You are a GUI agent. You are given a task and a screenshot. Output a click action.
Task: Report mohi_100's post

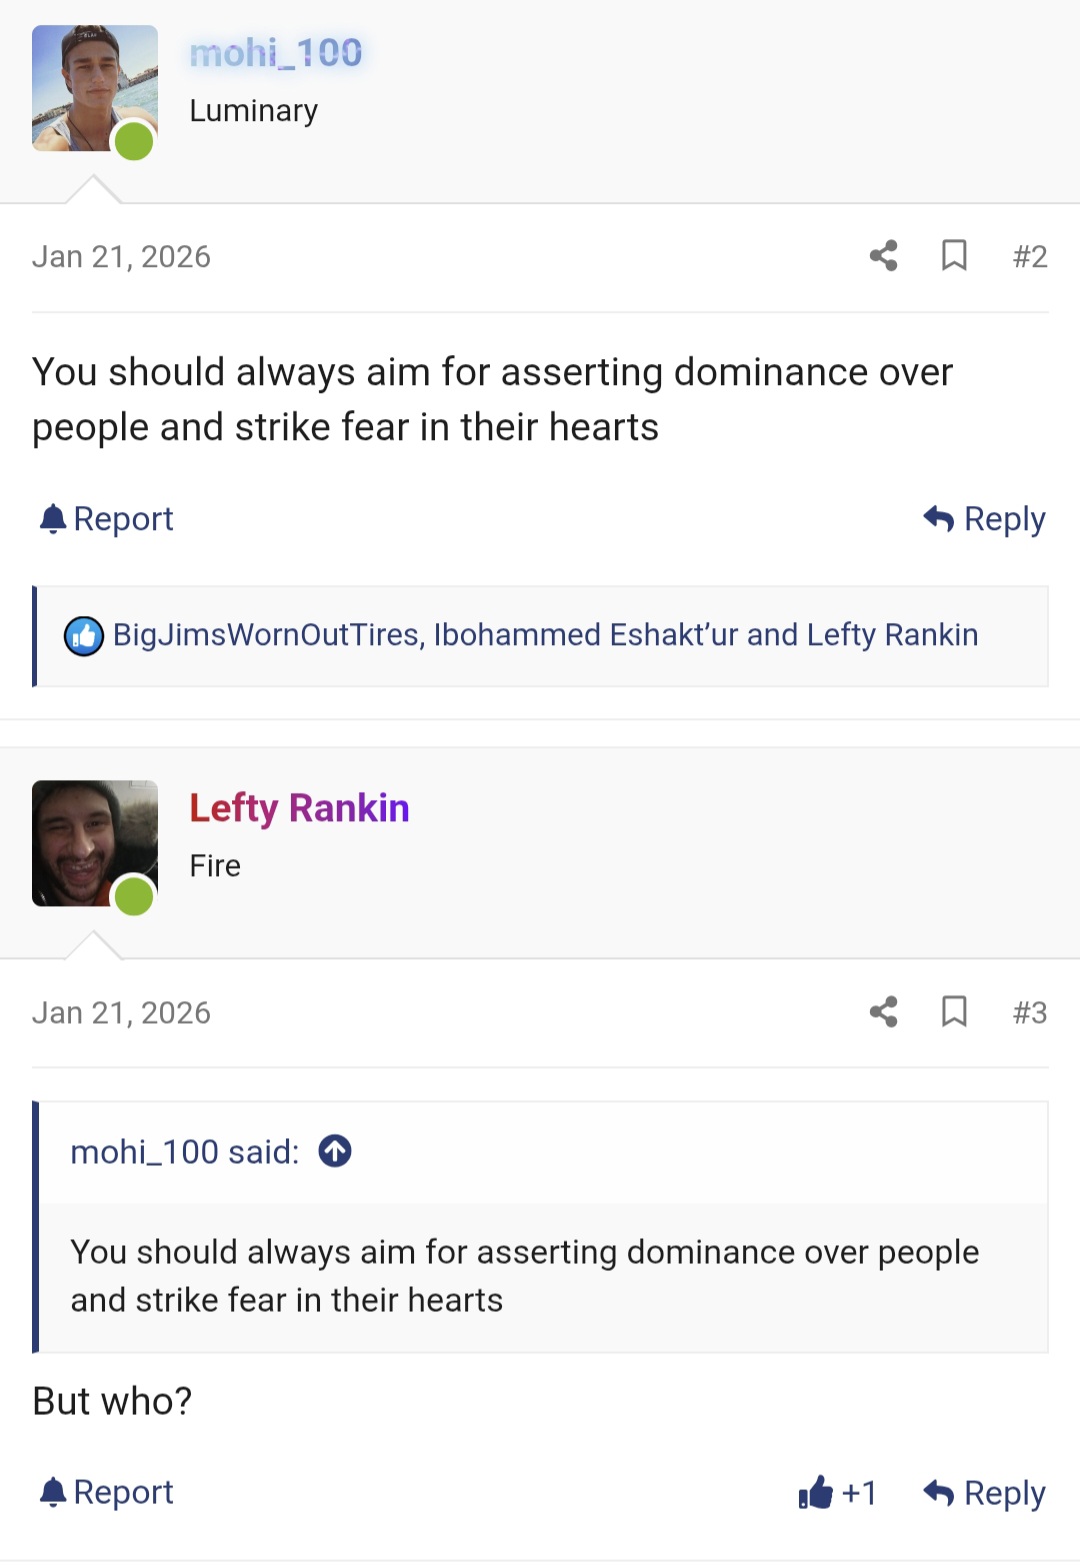[x=106, y=519]
